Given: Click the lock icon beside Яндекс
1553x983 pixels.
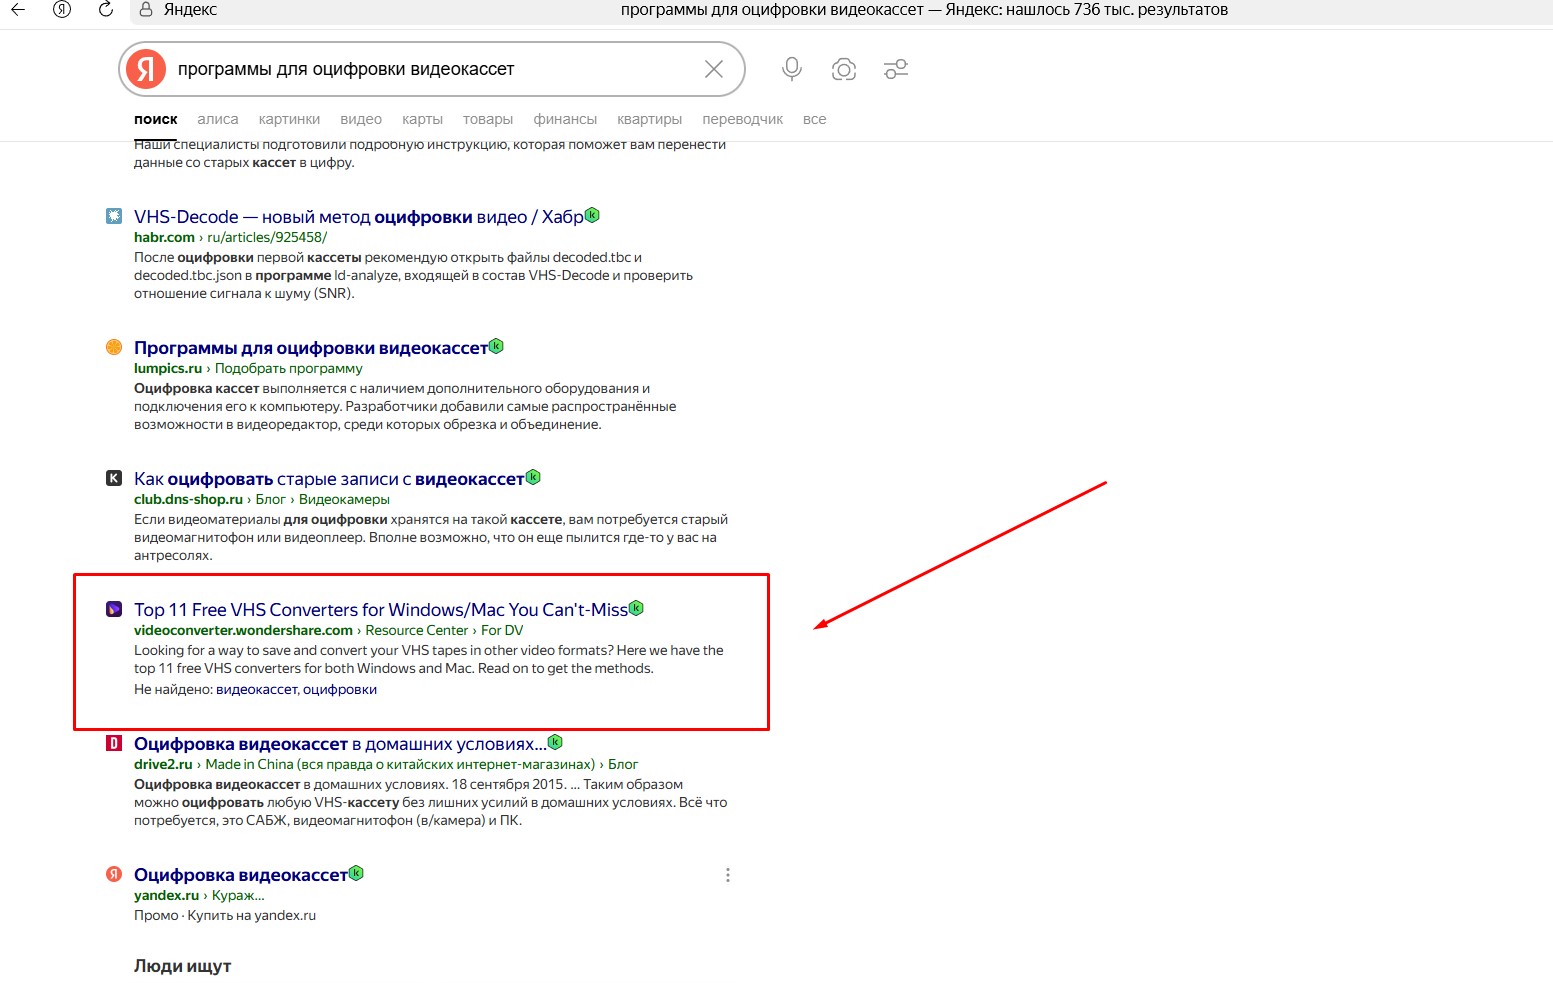Looking at the screenshot, I should [146, 10].
